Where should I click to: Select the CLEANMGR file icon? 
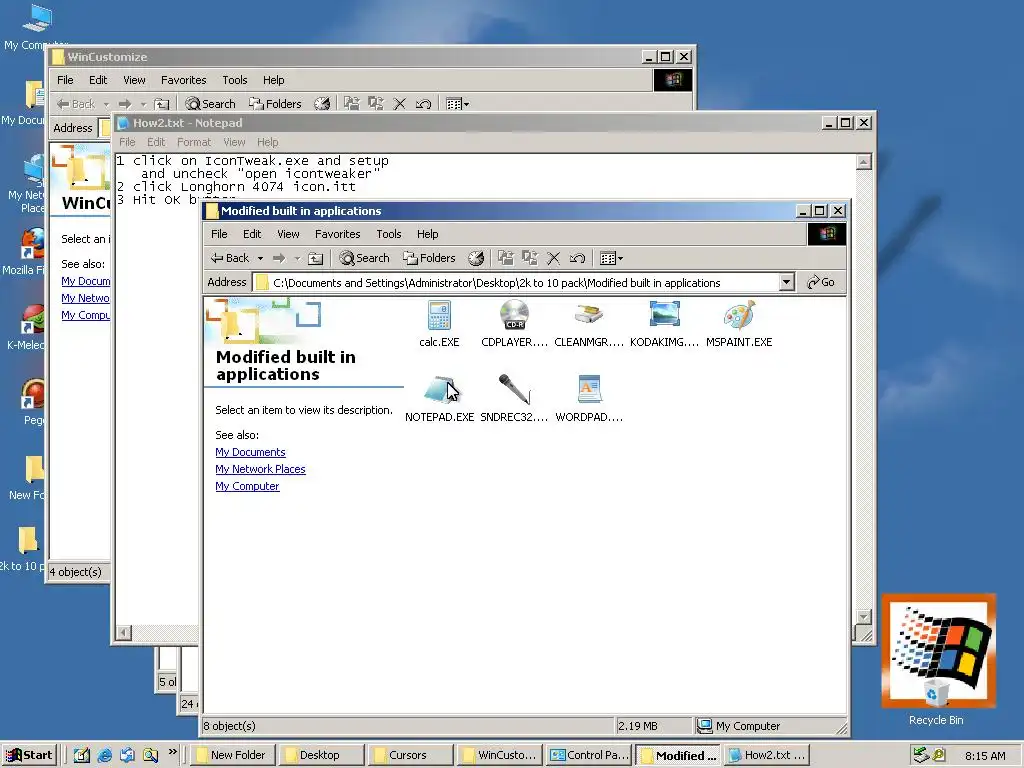[x=588, y=315]
